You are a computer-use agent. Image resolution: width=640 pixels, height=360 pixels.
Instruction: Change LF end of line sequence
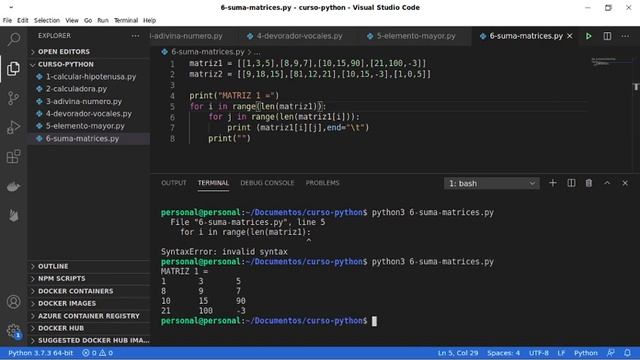coord(561,353)
